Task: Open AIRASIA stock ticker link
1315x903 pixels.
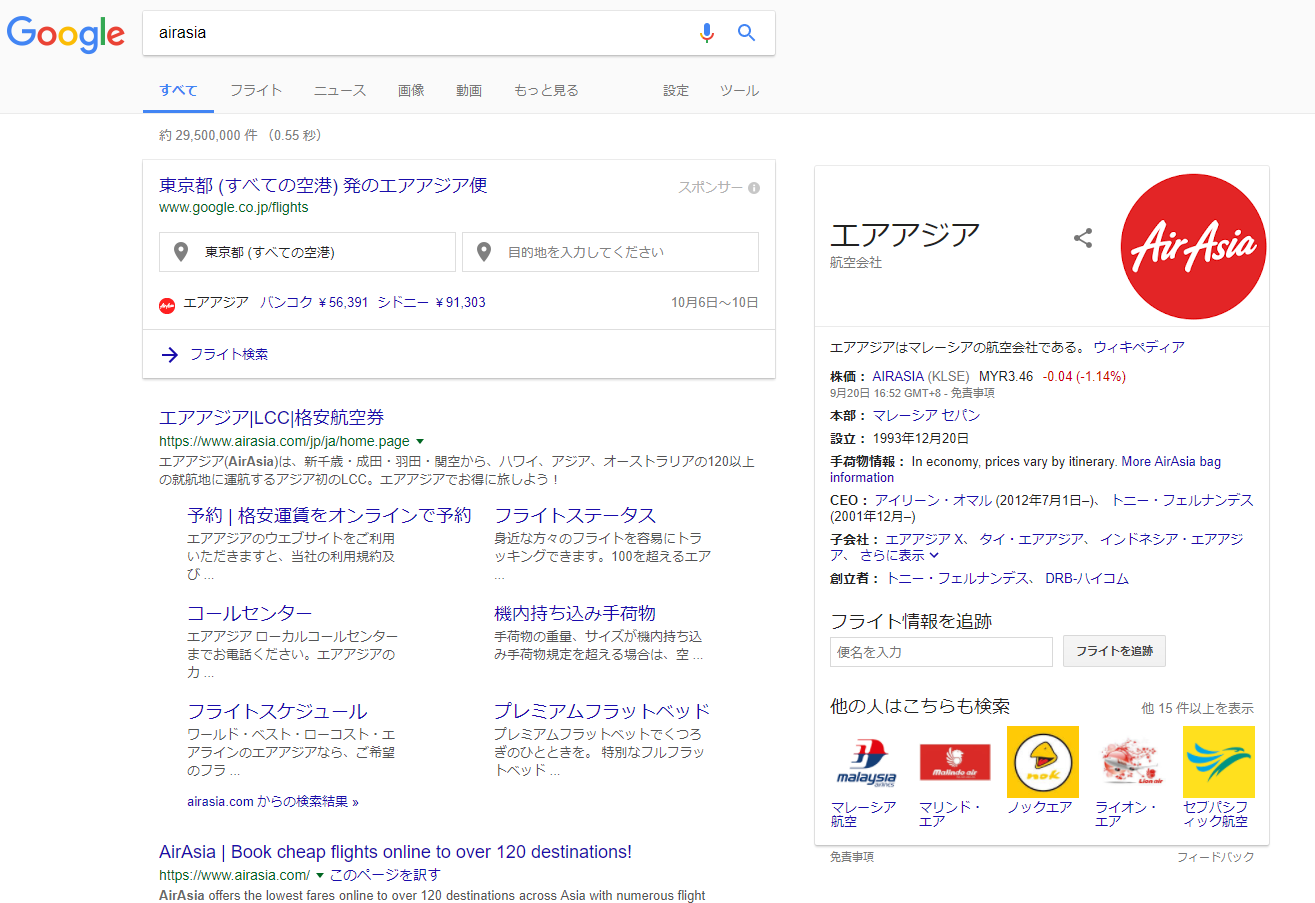Action: click(898, 377)
